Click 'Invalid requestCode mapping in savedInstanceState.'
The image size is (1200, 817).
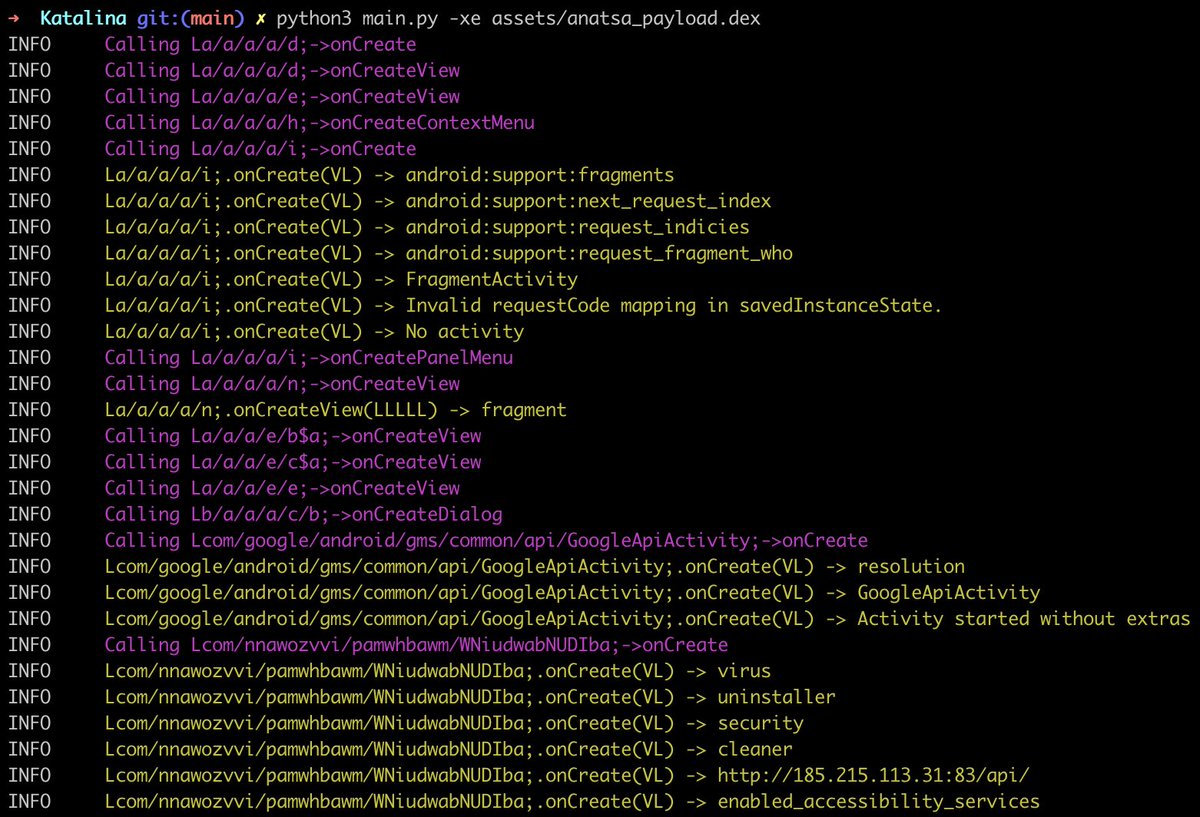674,305
